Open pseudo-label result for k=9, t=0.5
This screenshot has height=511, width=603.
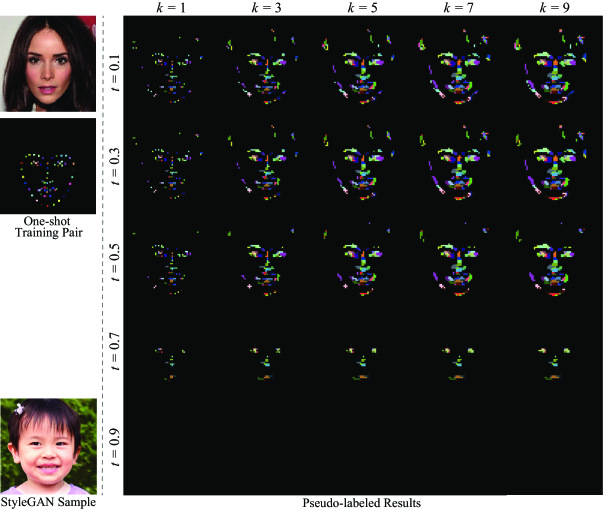click(x=555, y=255)
